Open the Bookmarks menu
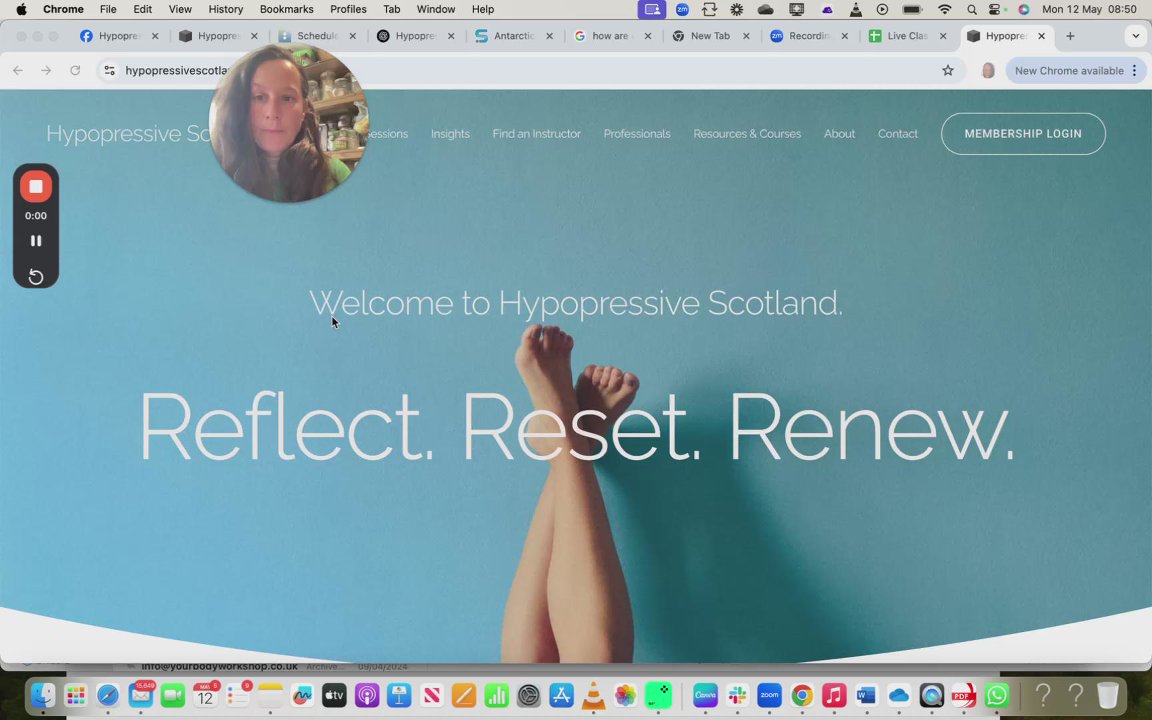 click(287, 10)
